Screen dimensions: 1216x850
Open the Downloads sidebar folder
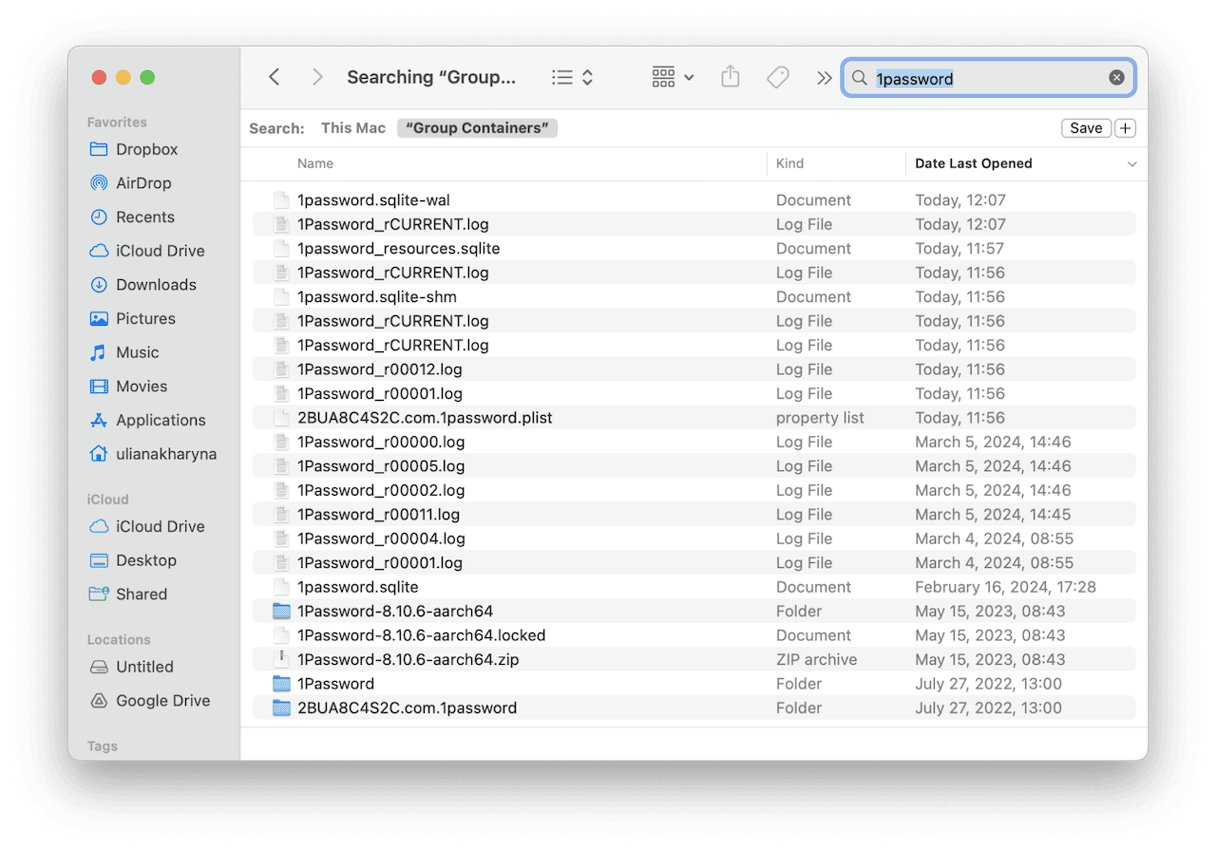click(x=155, y=285)
